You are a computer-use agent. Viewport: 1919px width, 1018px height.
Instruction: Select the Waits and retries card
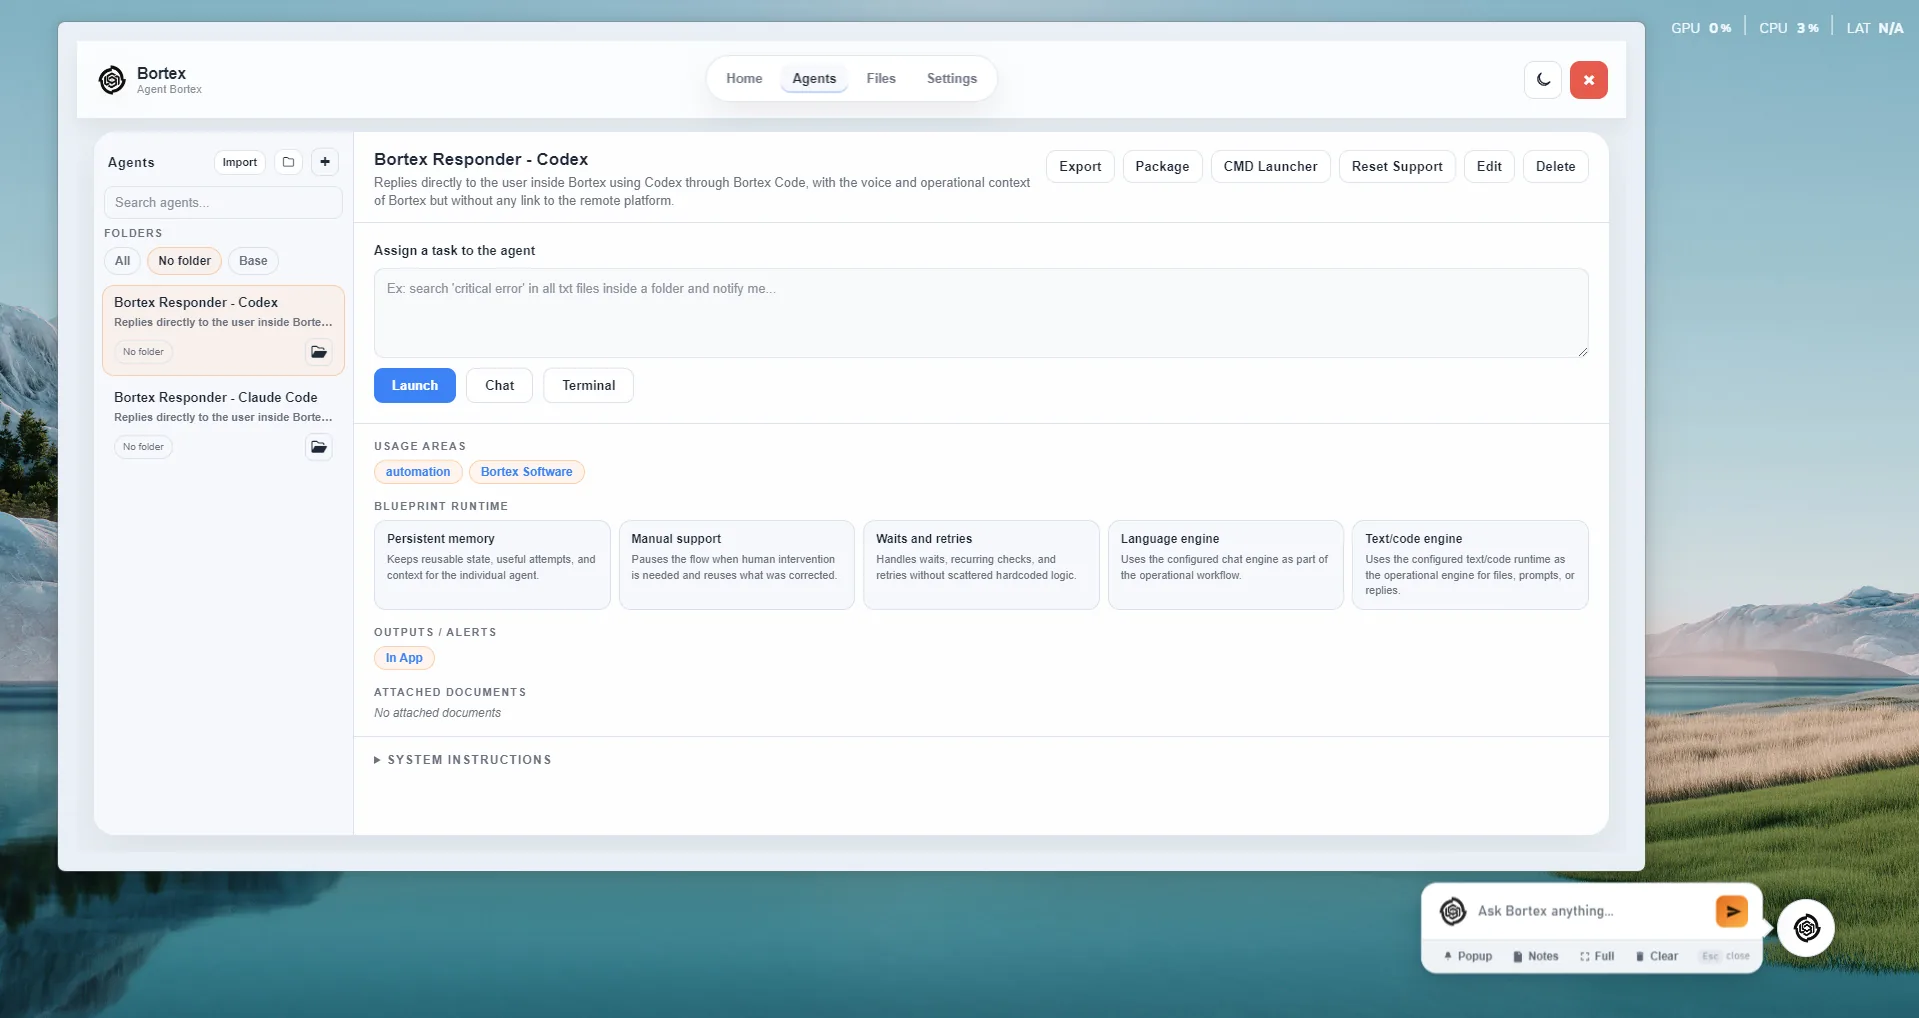pos(981,565)
